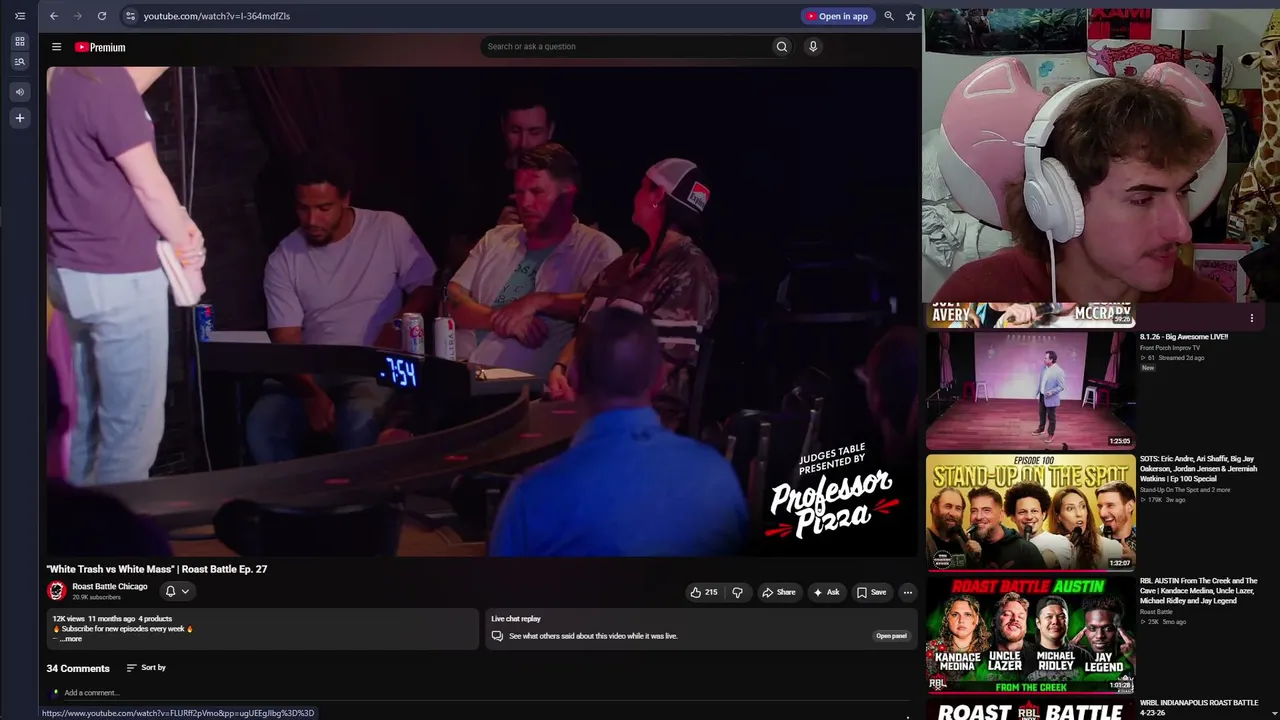Reload the page with the refresh icon

pyautogui.click(x=102, y=16)
